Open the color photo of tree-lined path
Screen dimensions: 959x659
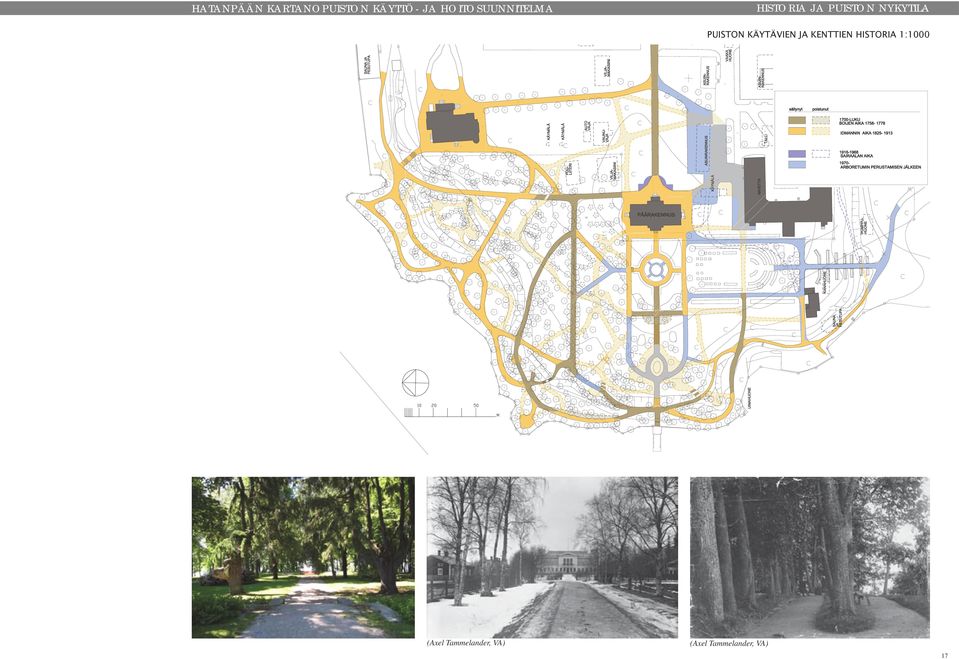pos(303,557)
